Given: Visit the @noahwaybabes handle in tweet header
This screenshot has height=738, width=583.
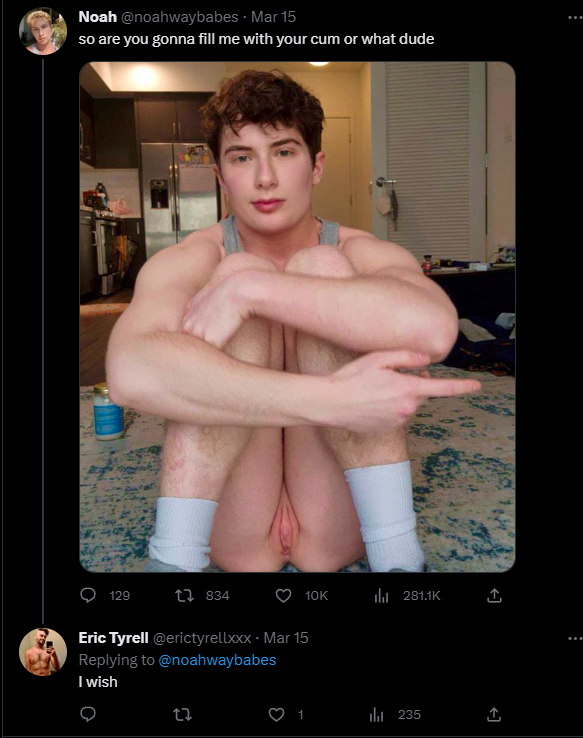Looking at the screenshot, I should pyautogui.click(x=180, y=17).
